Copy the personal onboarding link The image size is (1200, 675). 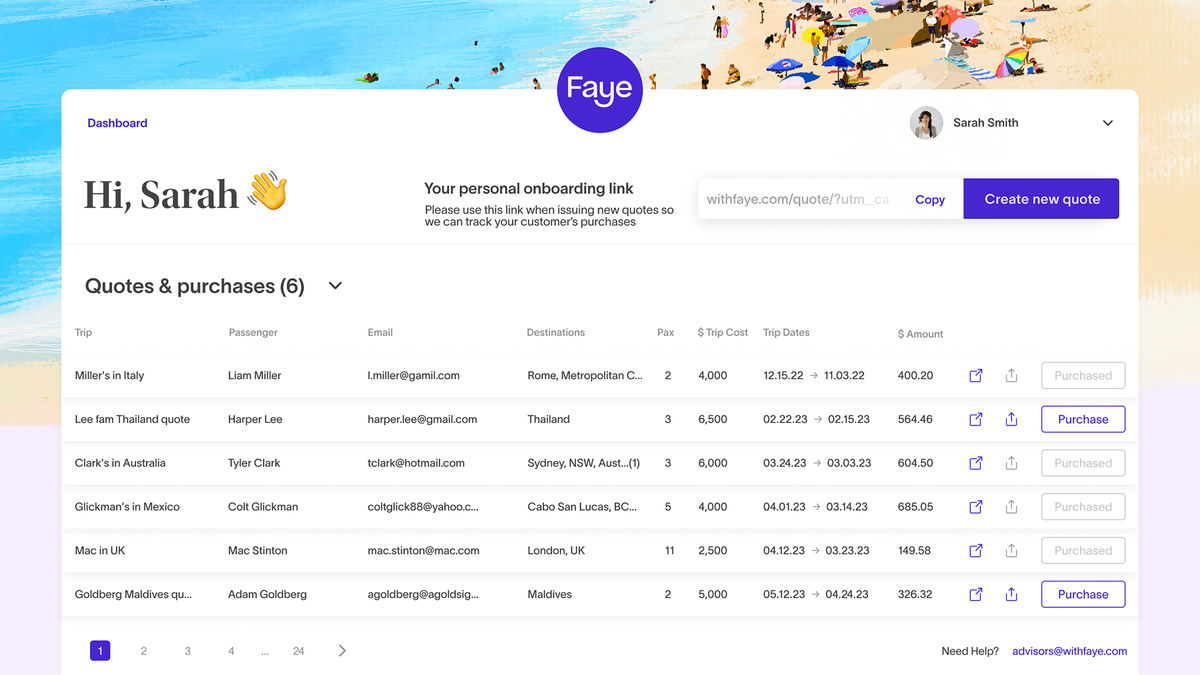pos(930,199)
